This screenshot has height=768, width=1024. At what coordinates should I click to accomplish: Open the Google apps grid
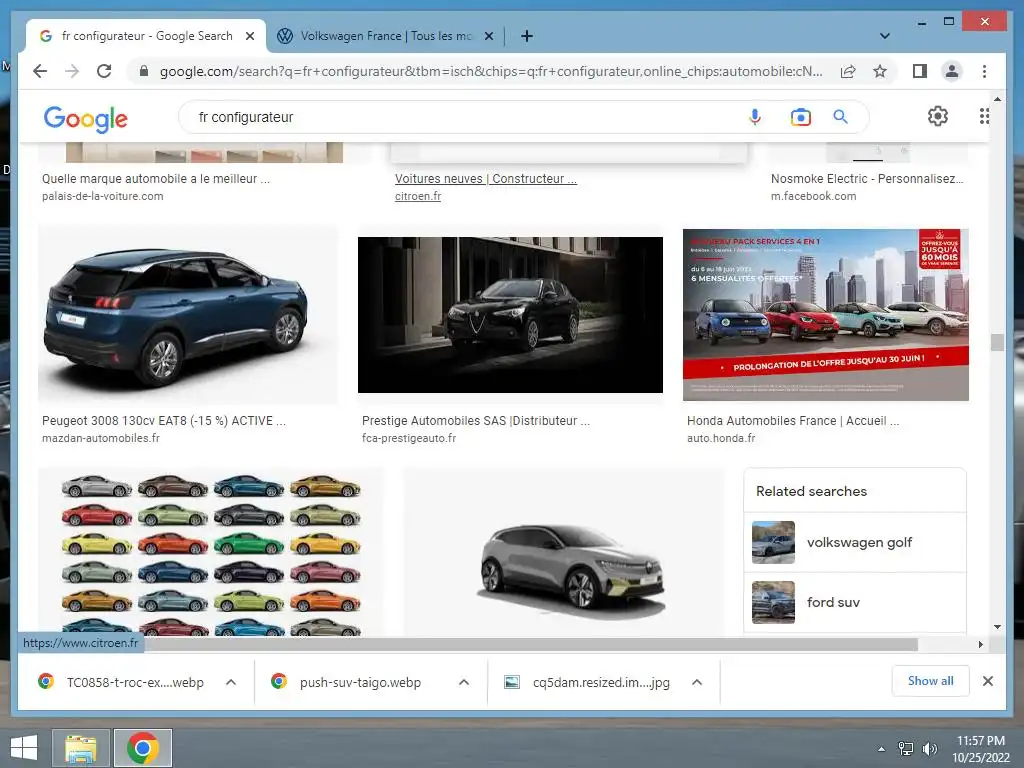click(x=984, y=116)
